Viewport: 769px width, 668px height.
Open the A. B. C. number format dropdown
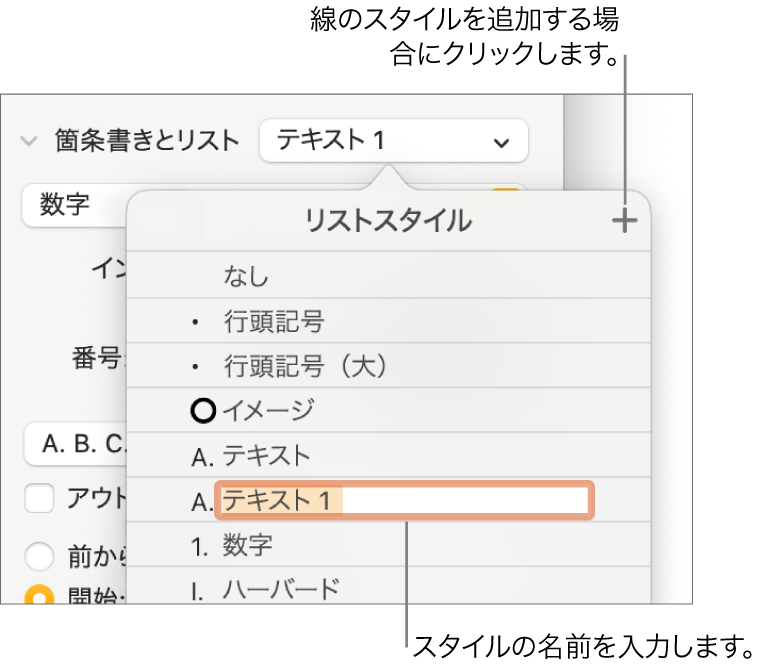[x=75, y=444]
